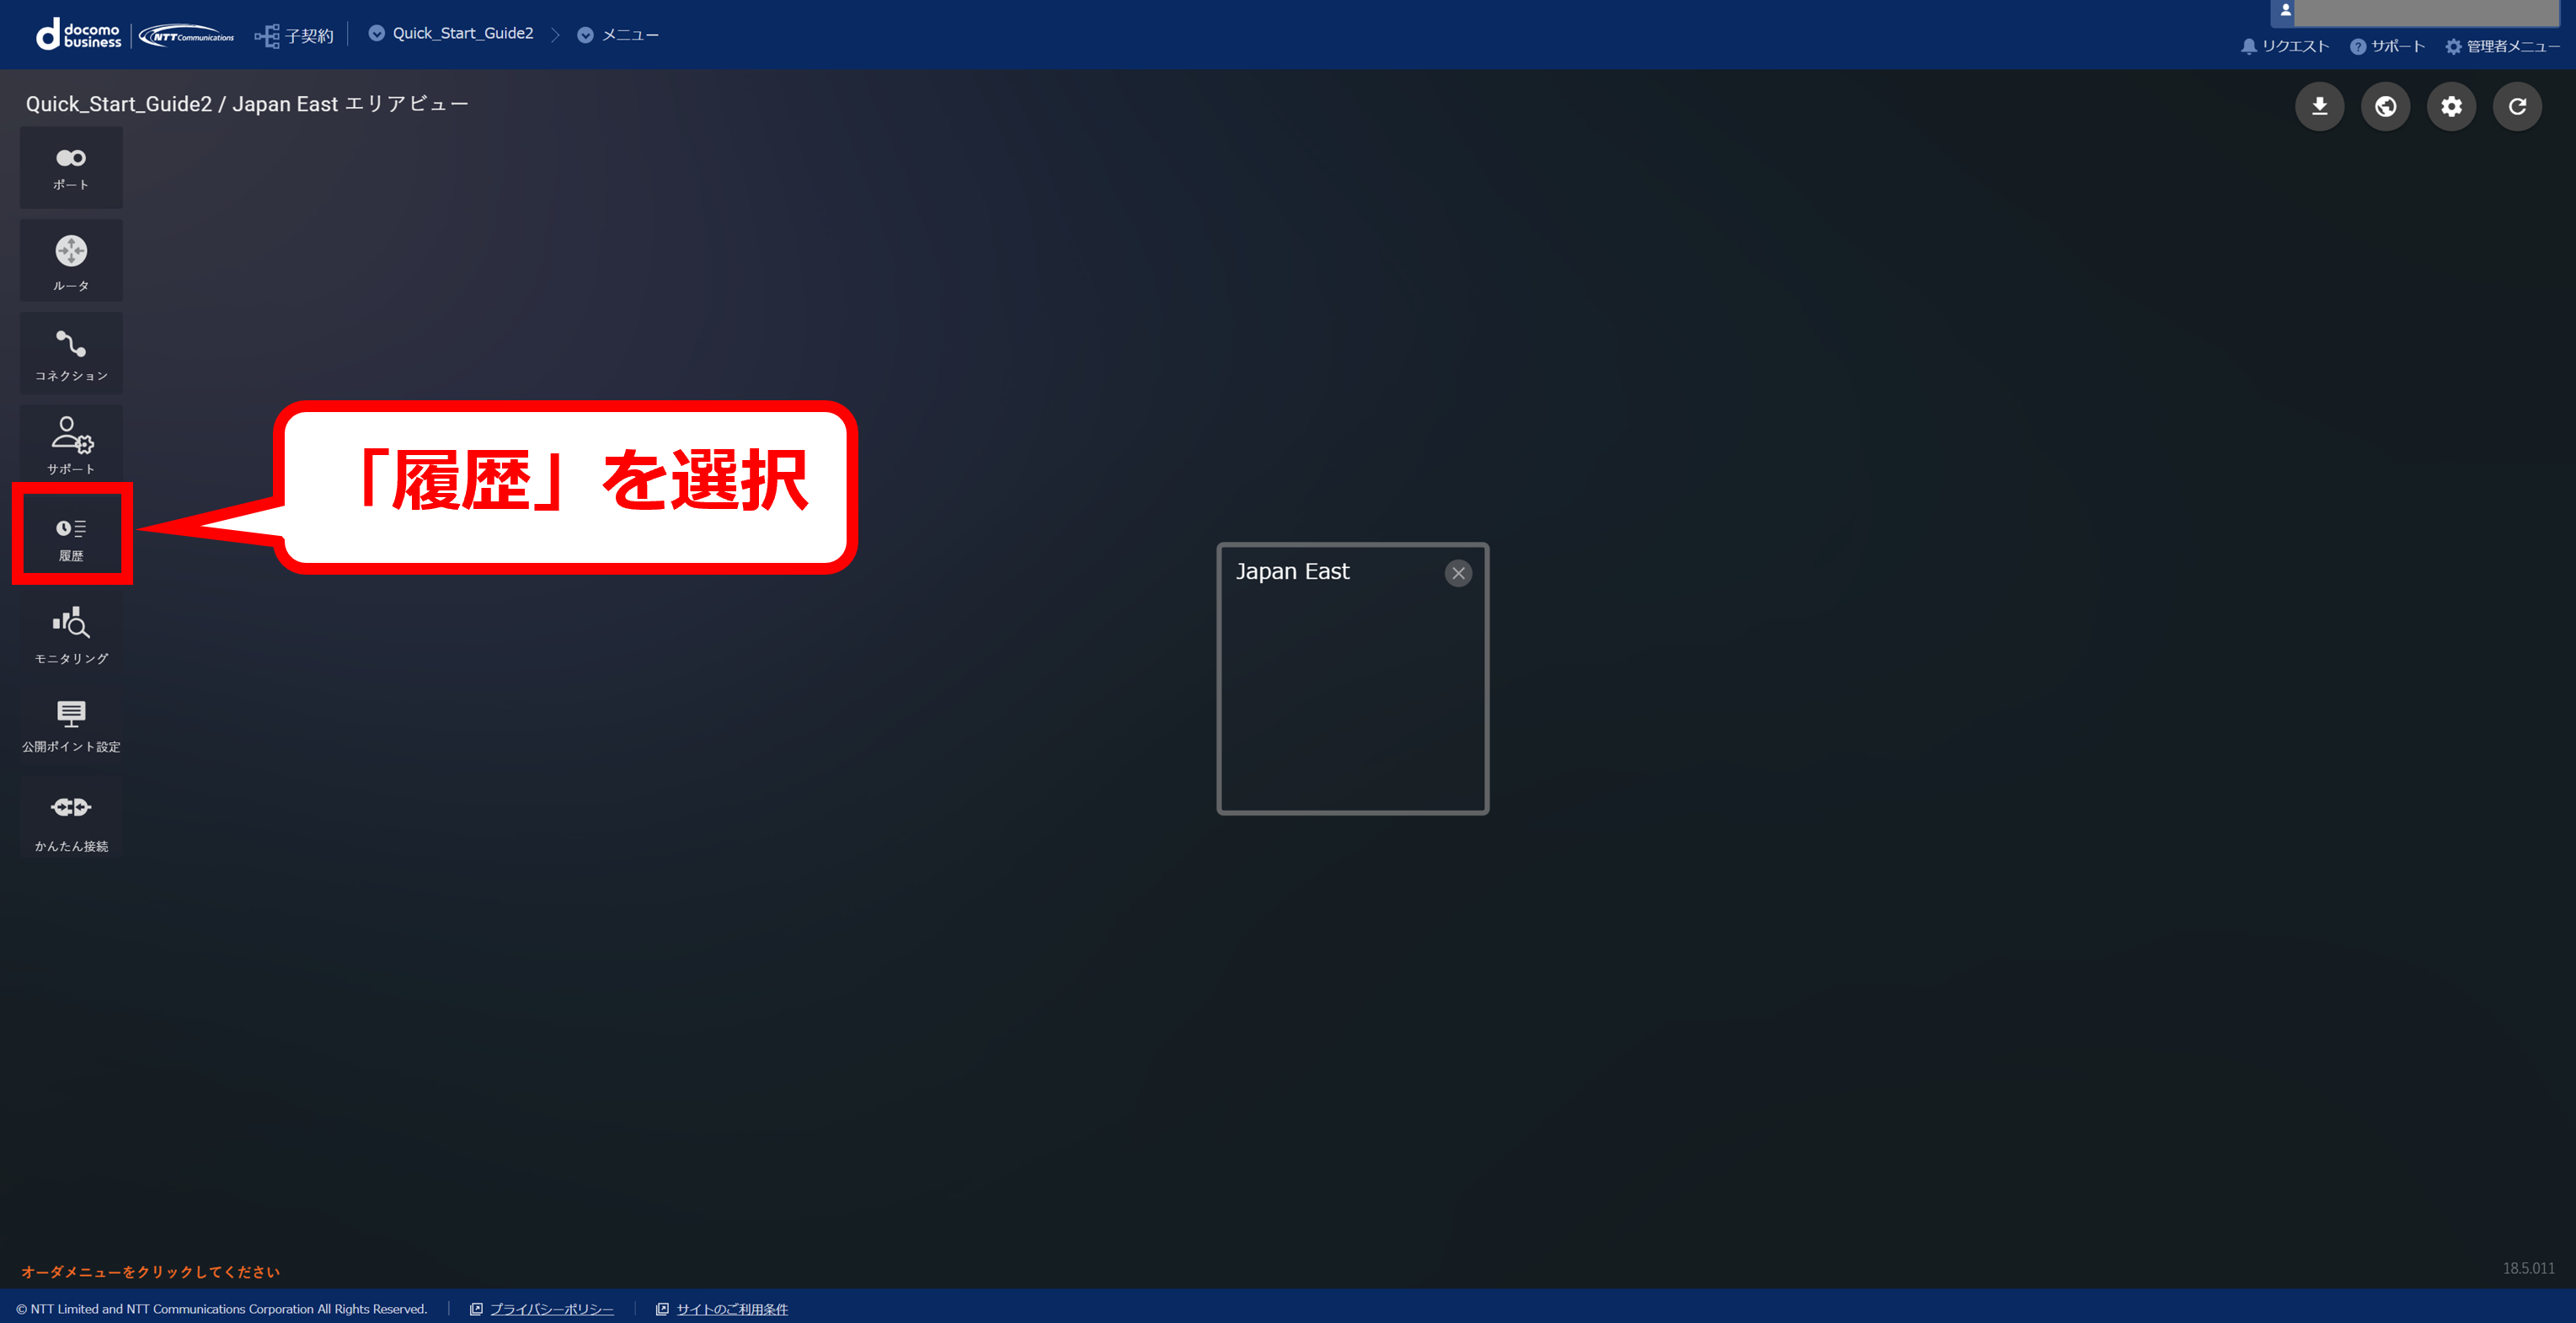Screen dimensions: 2576x1323
Task: Open リクエスト (Requests) with bell icon
Action: pyautogui.click(x=2285, y=46)
